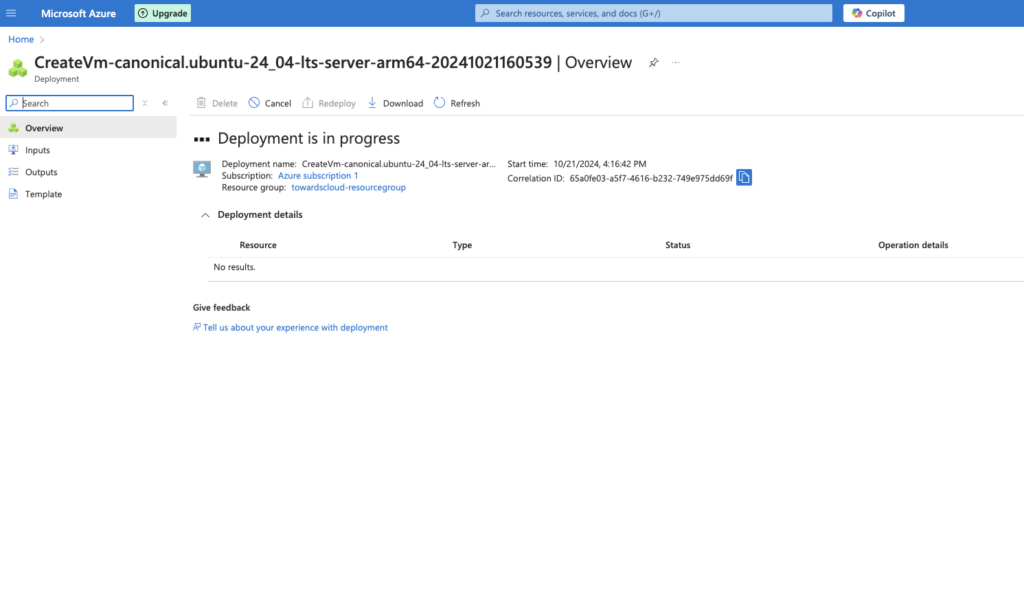Open the Inputs menu item
Screen dimensions: 1024x600
[88, 150]
